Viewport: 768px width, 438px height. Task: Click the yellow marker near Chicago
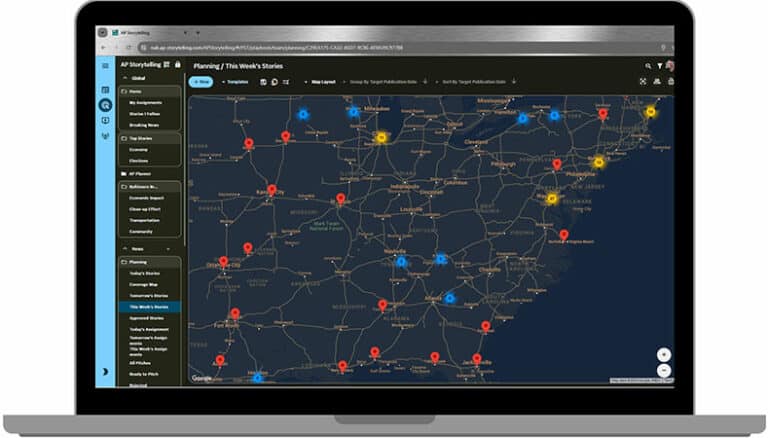pyautogui.click(x=381, y=138)
